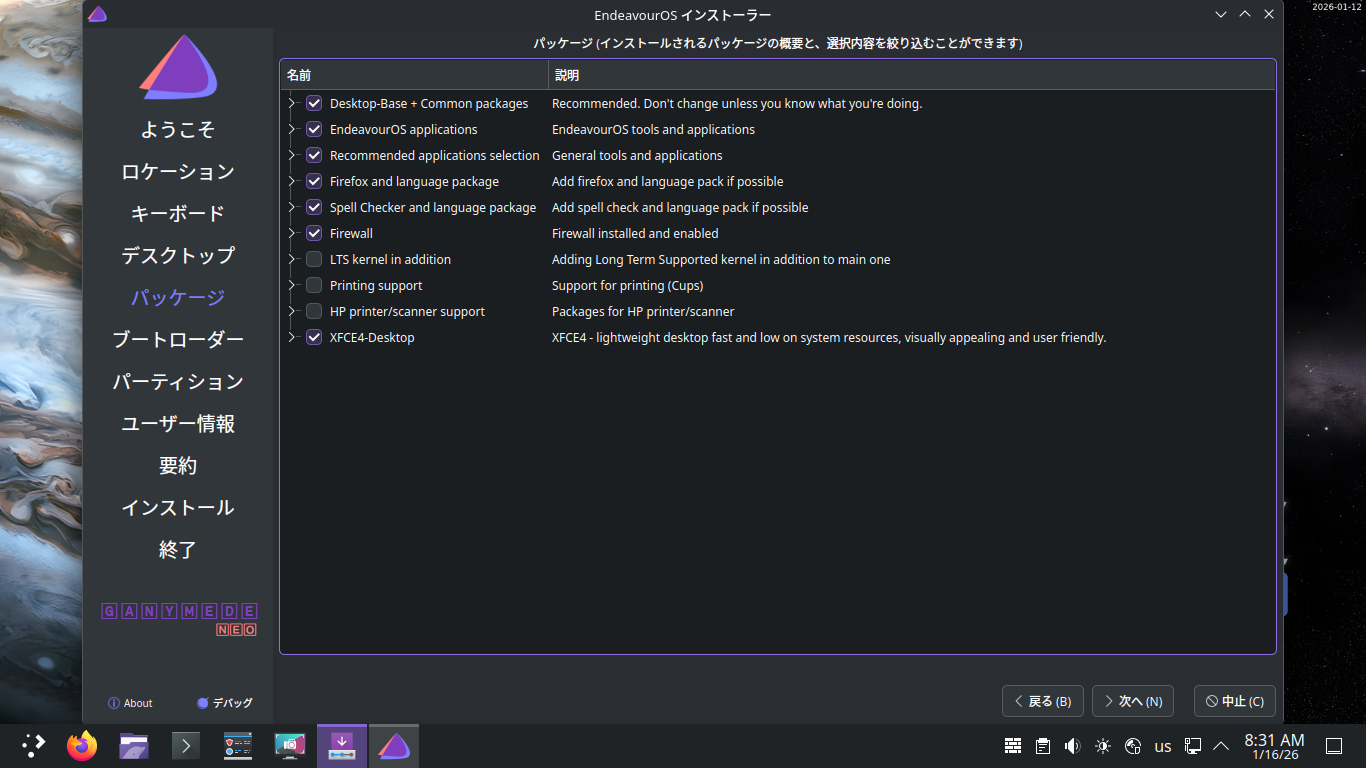Enable LTS kernel in addition
This screenshot has height=768, width=1366.
coord(314,259)
